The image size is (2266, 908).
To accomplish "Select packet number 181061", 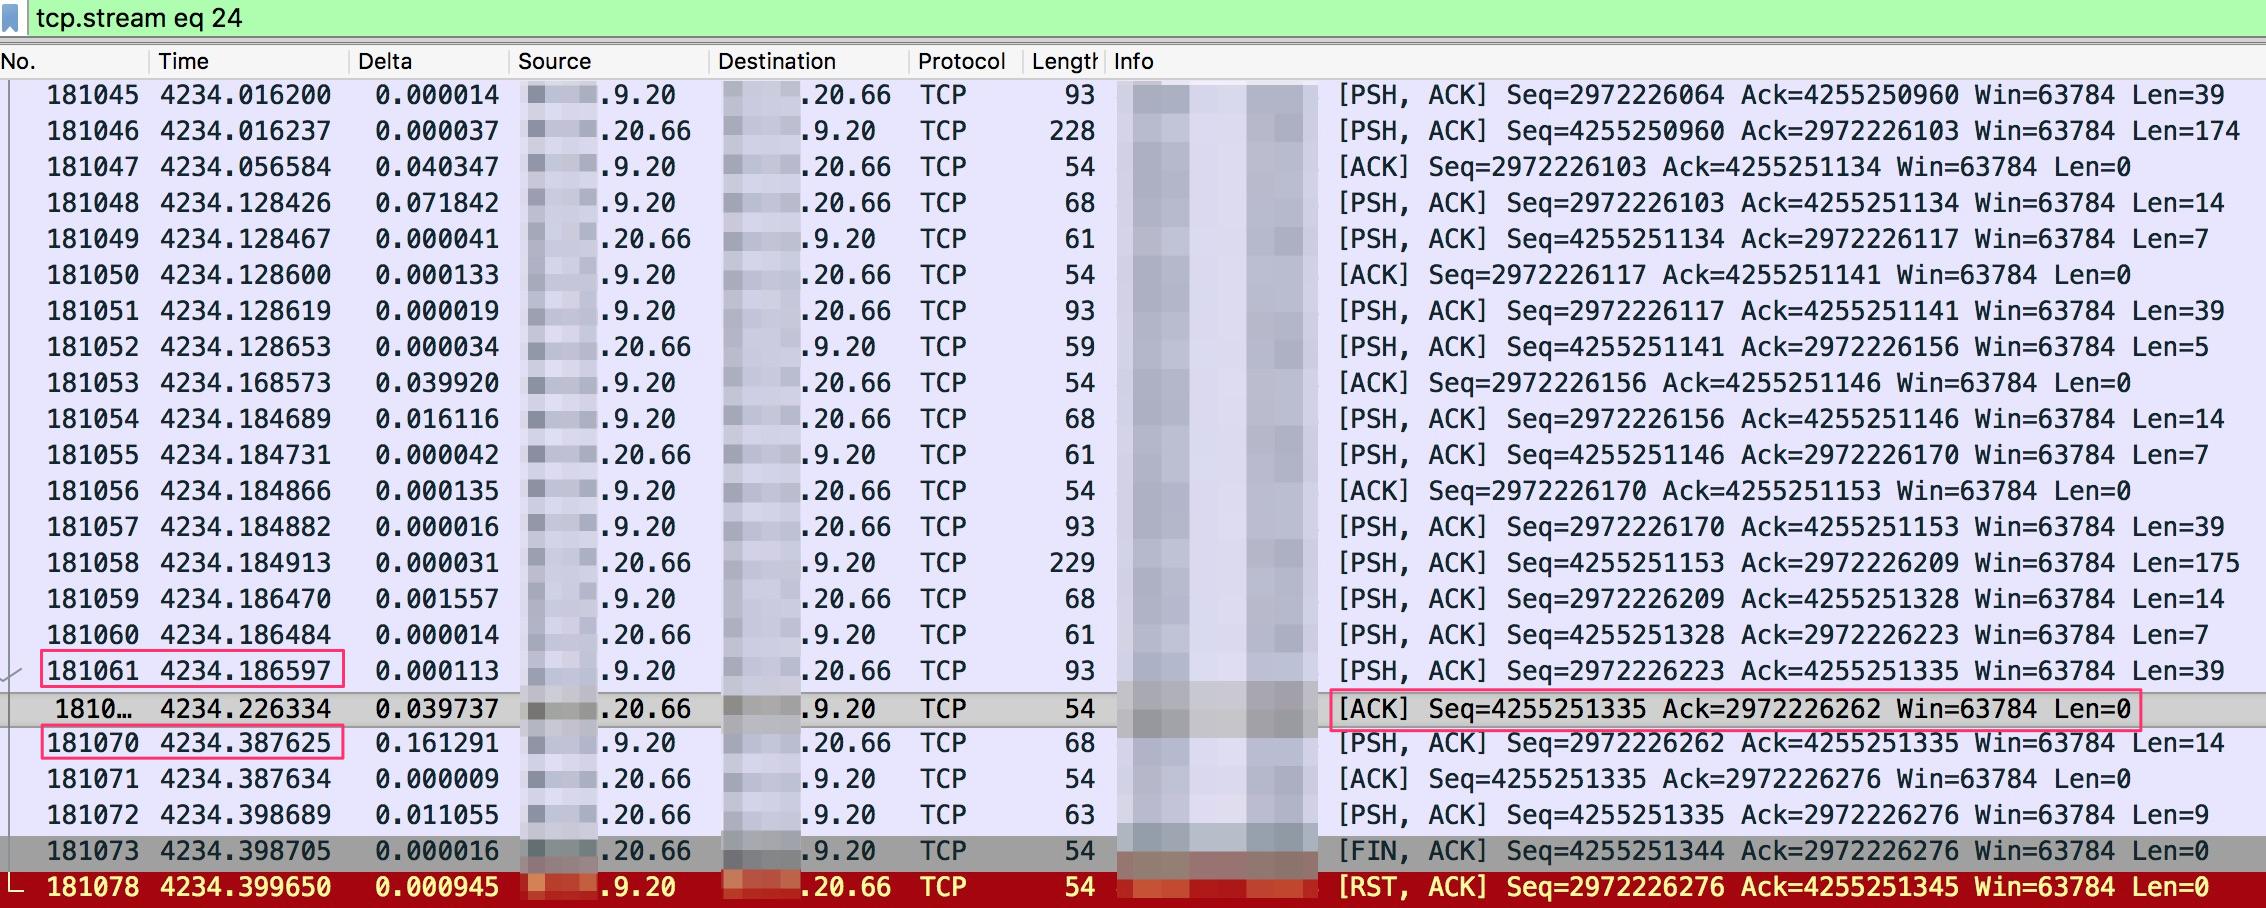I will [x=92, y=671].
